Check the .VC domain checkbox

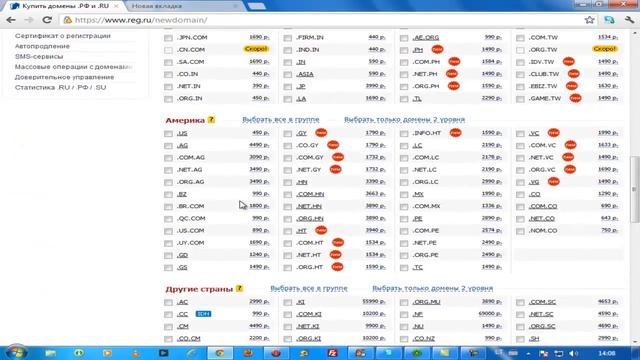pos(520,133)
